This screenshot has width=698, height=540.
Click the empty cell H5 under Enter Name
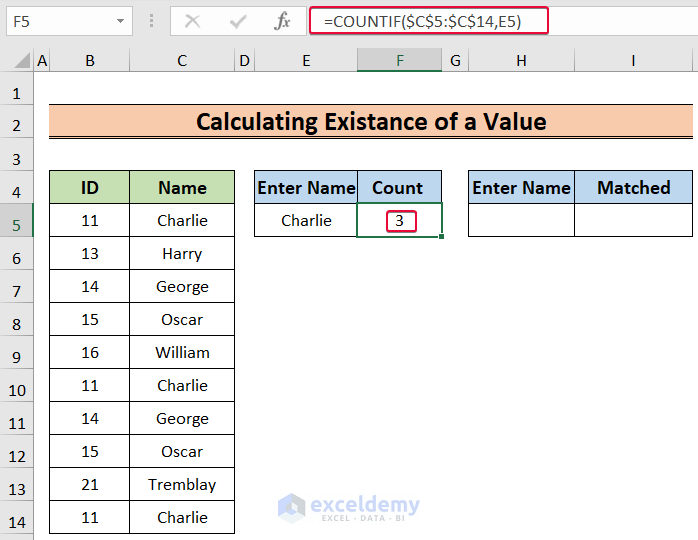(x=521, y=220)
